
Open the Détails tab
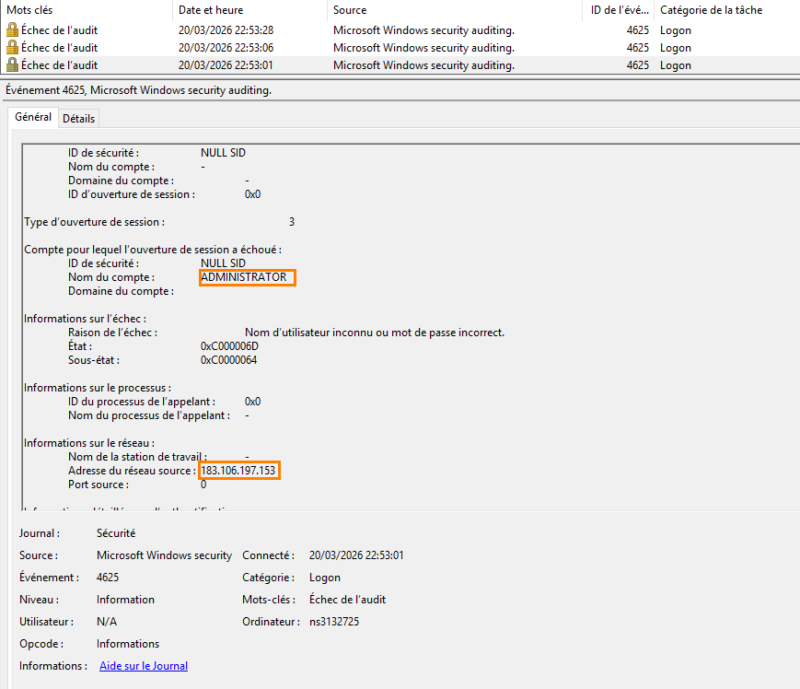(79, 118)
